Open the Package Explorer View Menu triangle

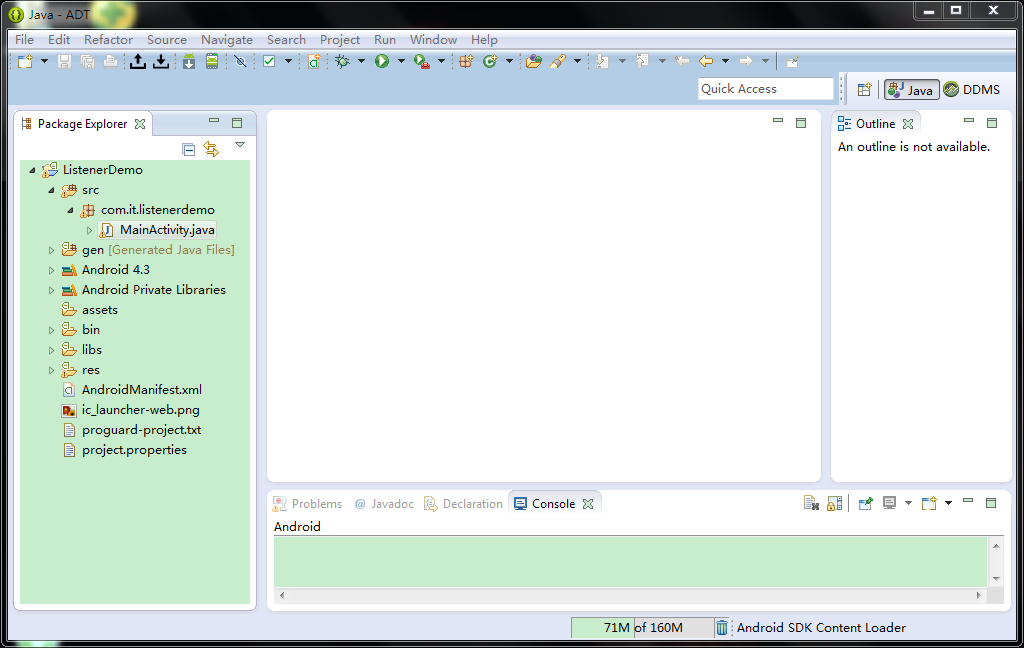[x=240, y=145]
